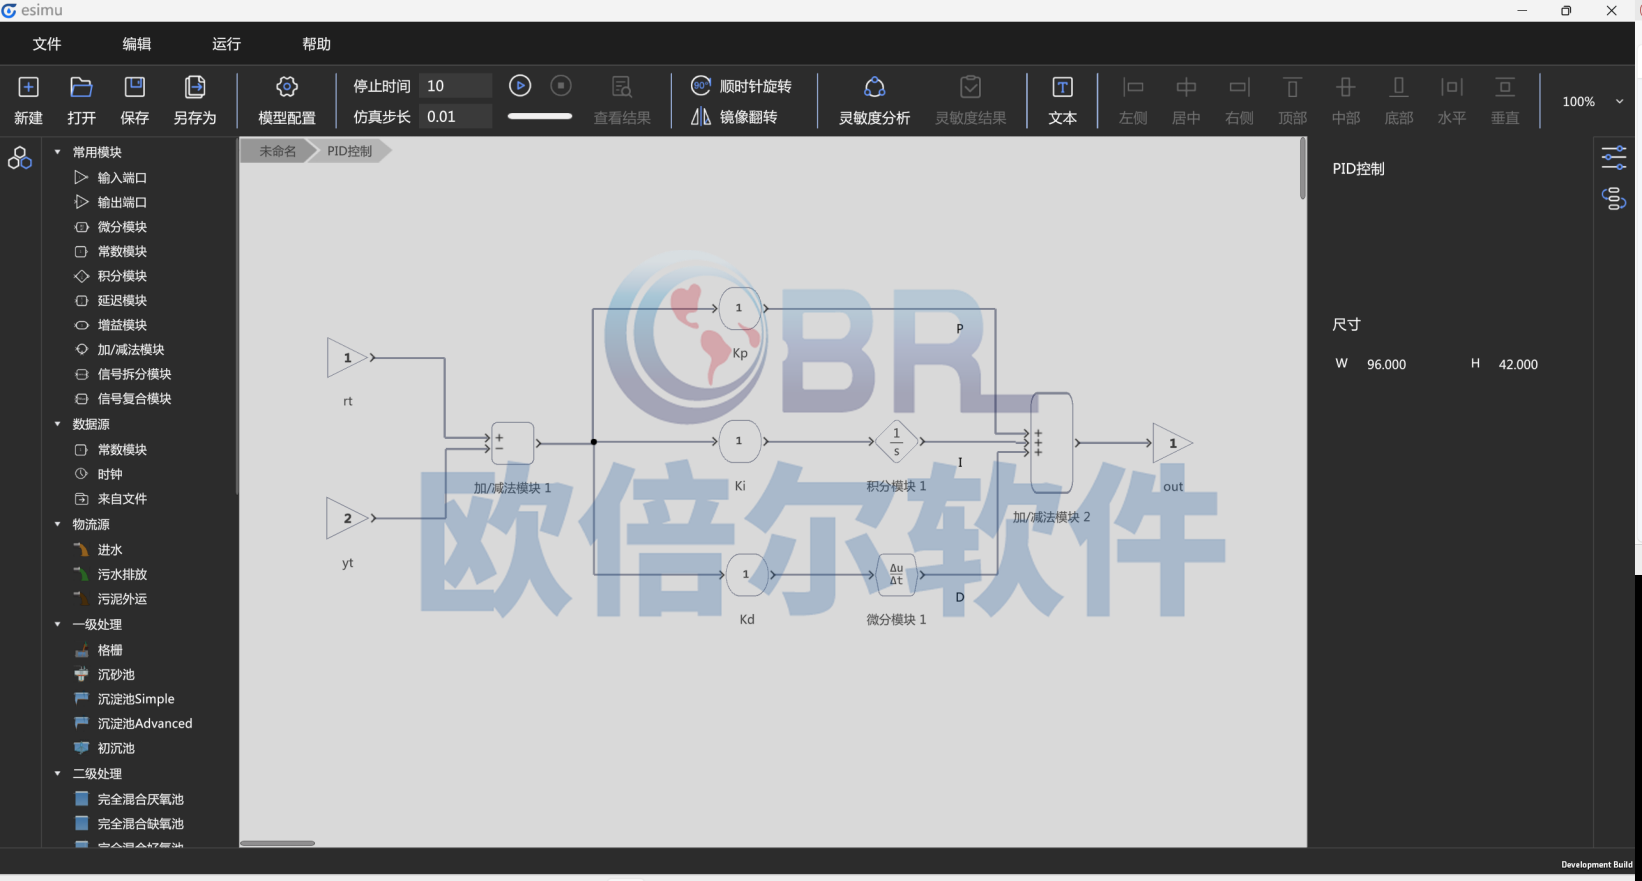
Task: Select 时钟 under 数据源
Action: point(110,474)
